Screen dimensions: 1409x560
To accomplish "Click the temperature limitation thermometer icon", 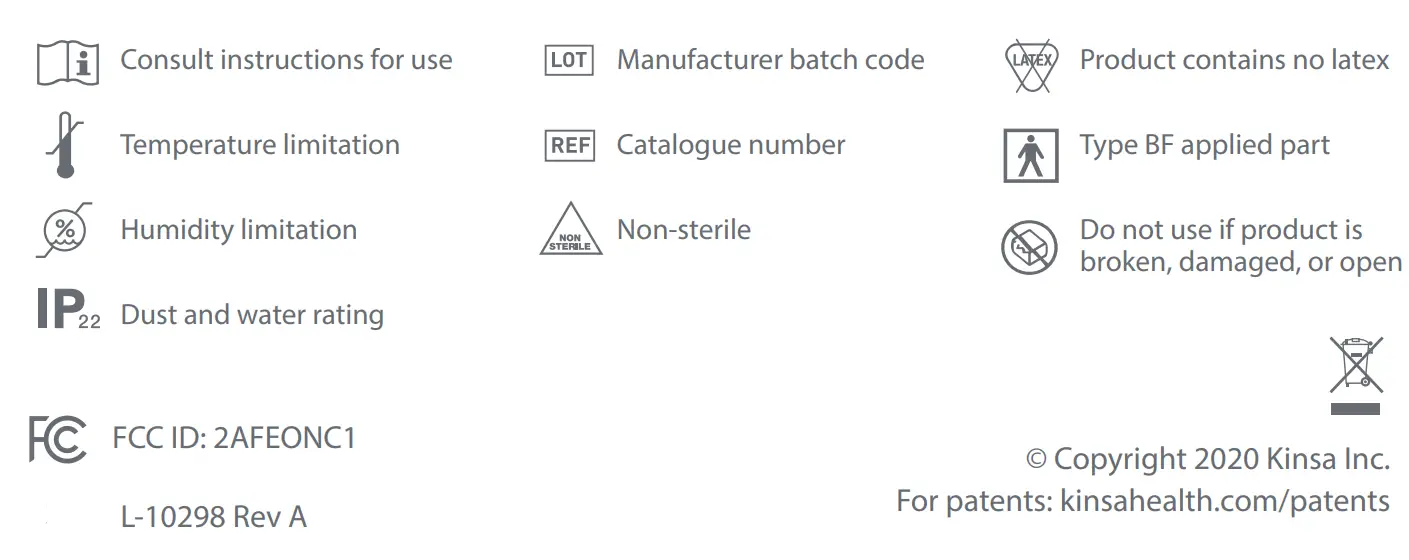I will pos(65,146).
